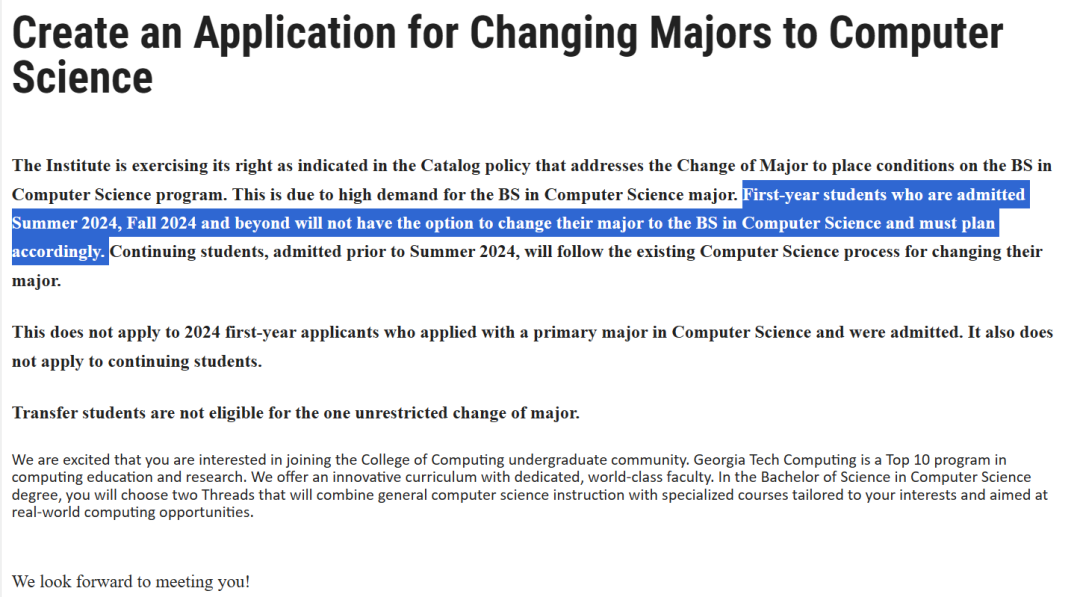Click the "Continuing students, admitted prior" sentence

tap(258, 252)
